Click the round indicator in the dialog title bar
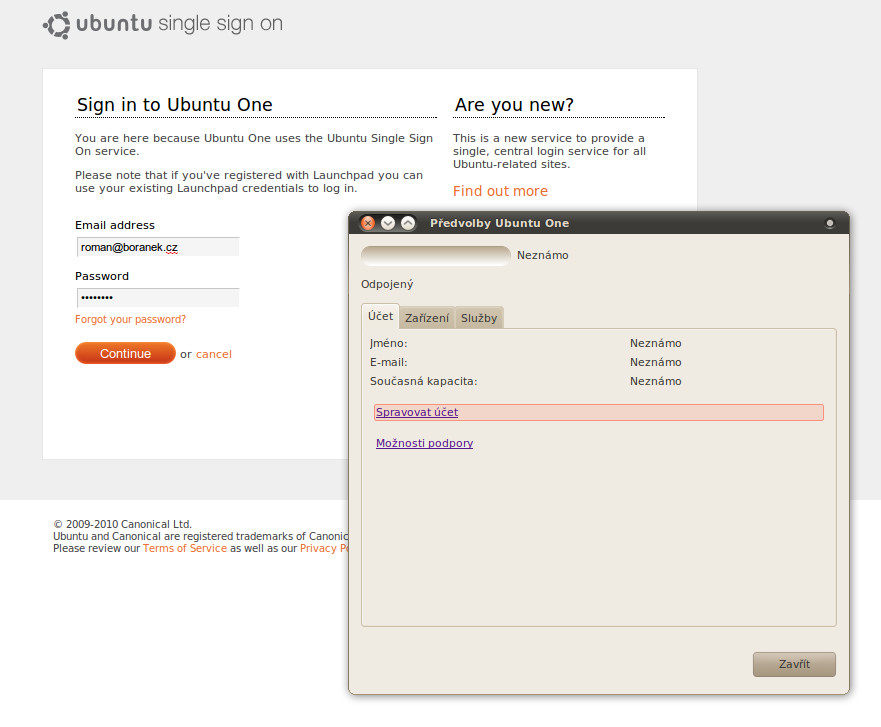881x727 pixels. (x=829, y=223)
